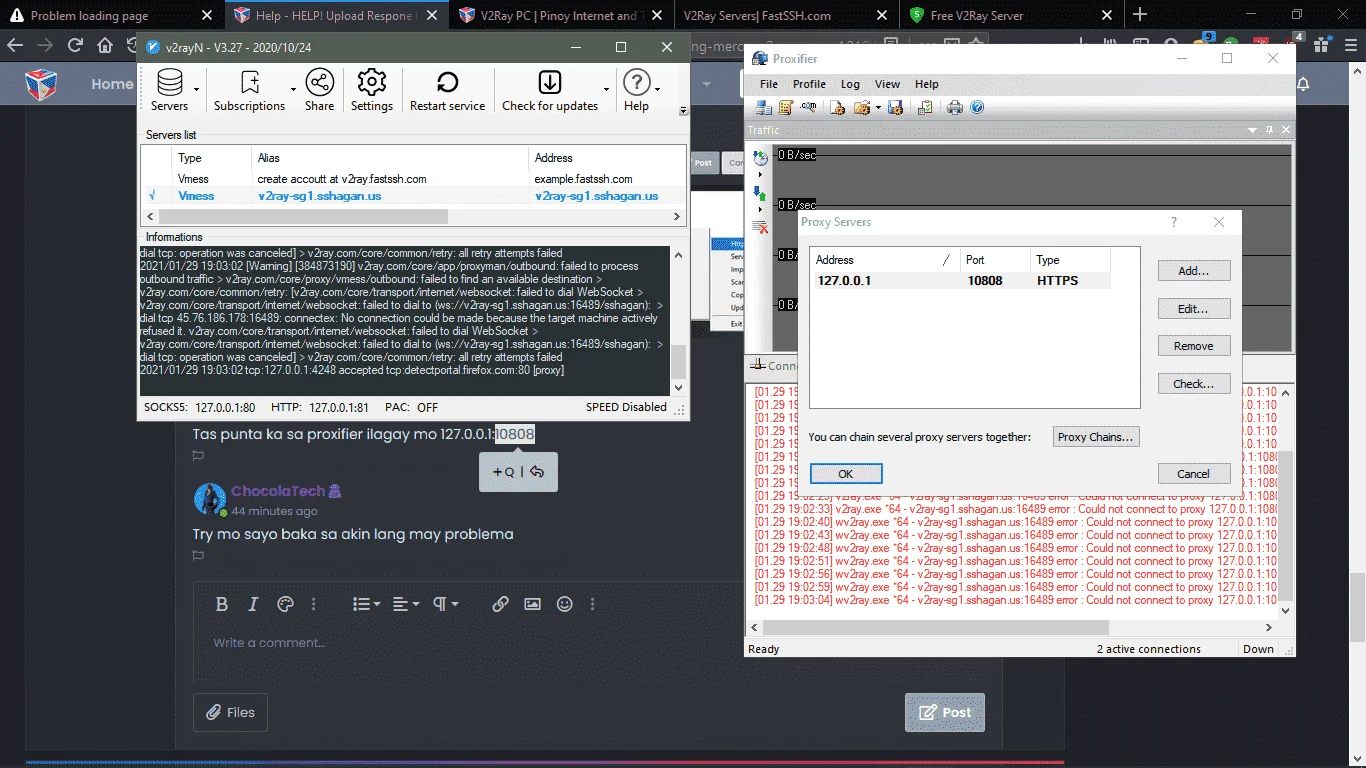
Task: Open v2rayN Settings gear
Action: (x=372, y=90)
